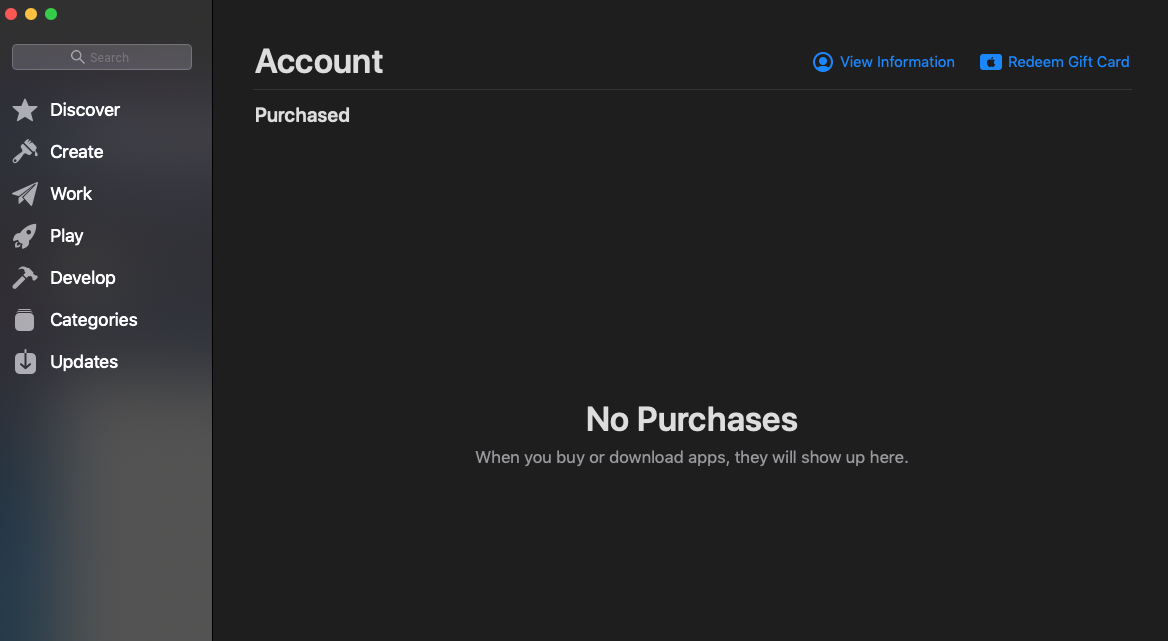Click the Categories stack icon
Image resolution: width=1168 pixels, height=641 pixels.
(x=25, y=320)
